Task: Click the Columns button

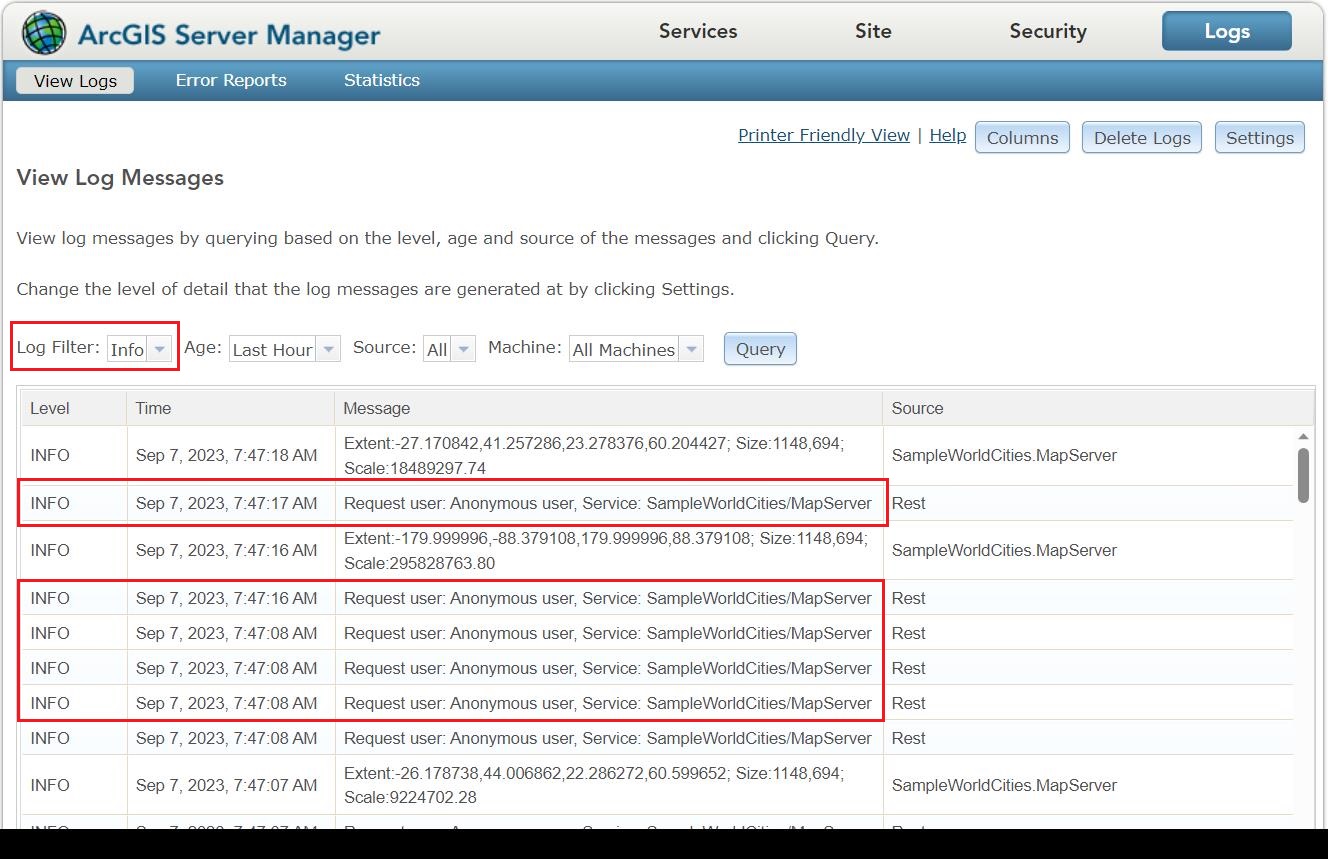Action: 1022,137
